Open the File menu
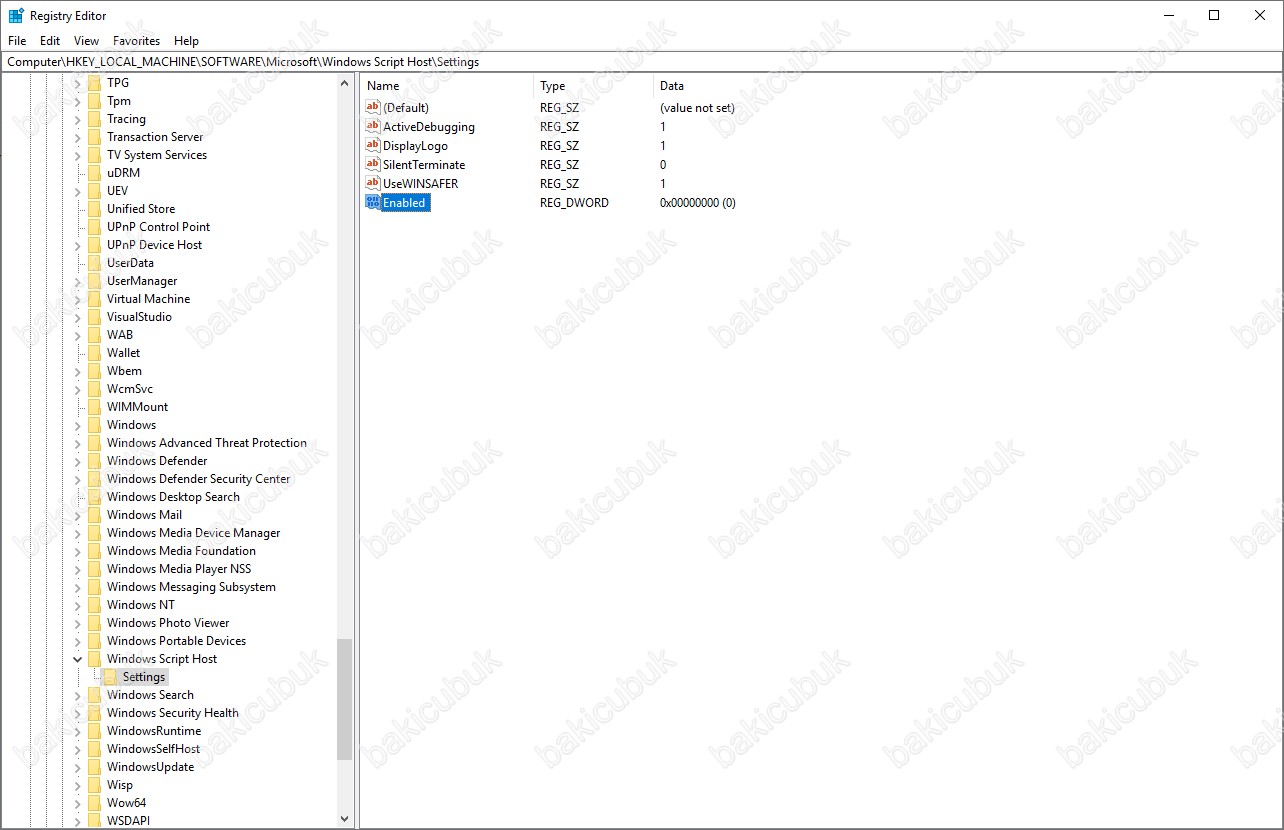 click(17, 41)
